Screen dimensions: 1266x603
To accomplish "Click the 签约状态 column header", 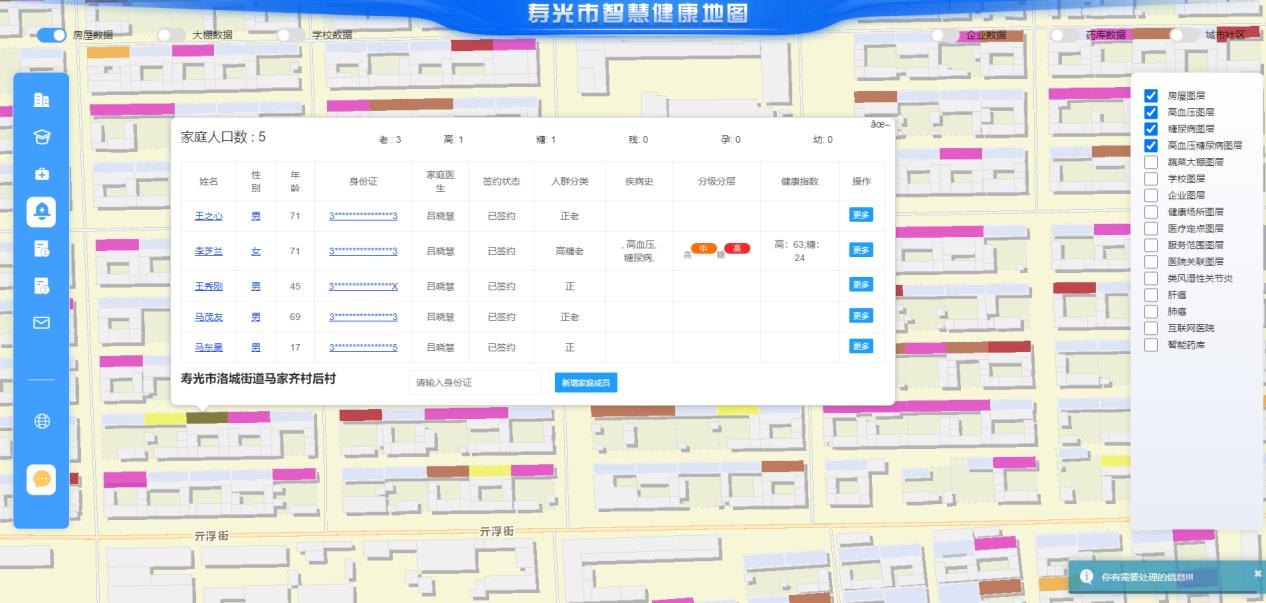I will 501,182.
